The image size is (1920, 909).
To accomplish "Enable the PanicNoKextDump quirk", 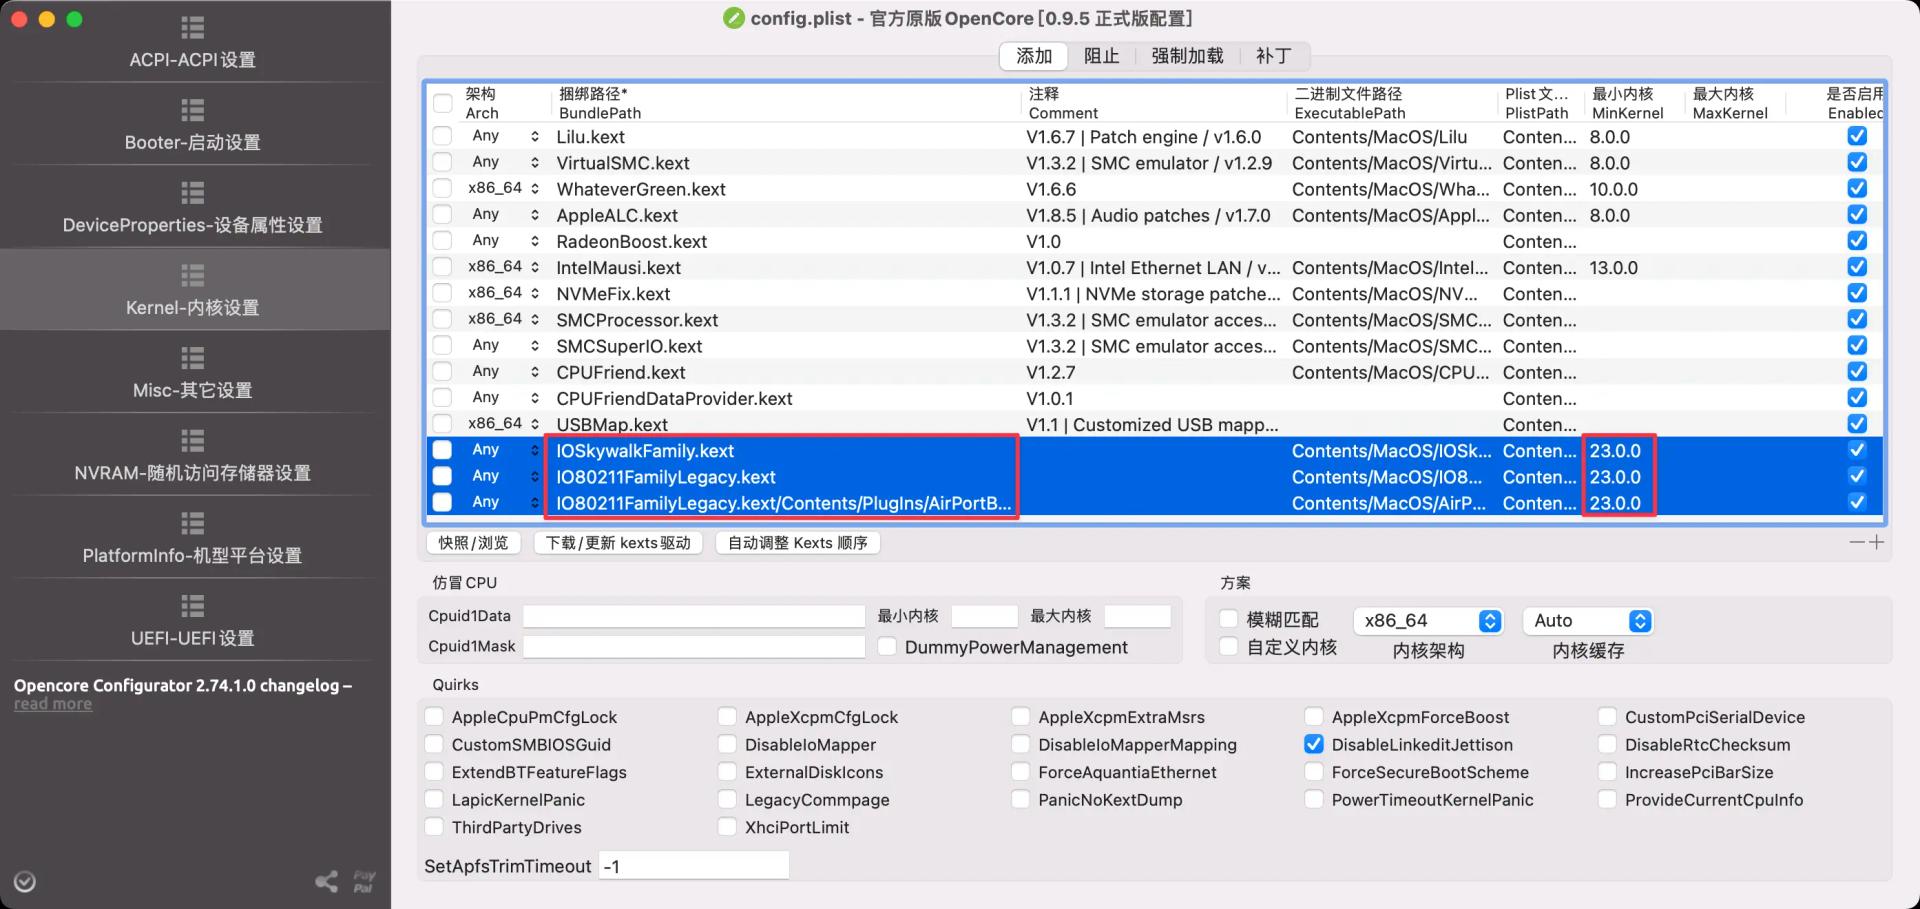I will [x=1021, y=799].
